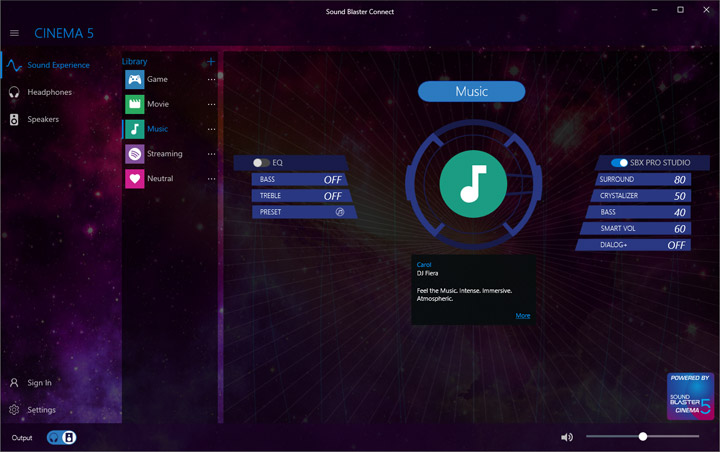This screenshot has height=452, width=720.
Task: Open the Sign In page
Action: click(x=39, y=383)
